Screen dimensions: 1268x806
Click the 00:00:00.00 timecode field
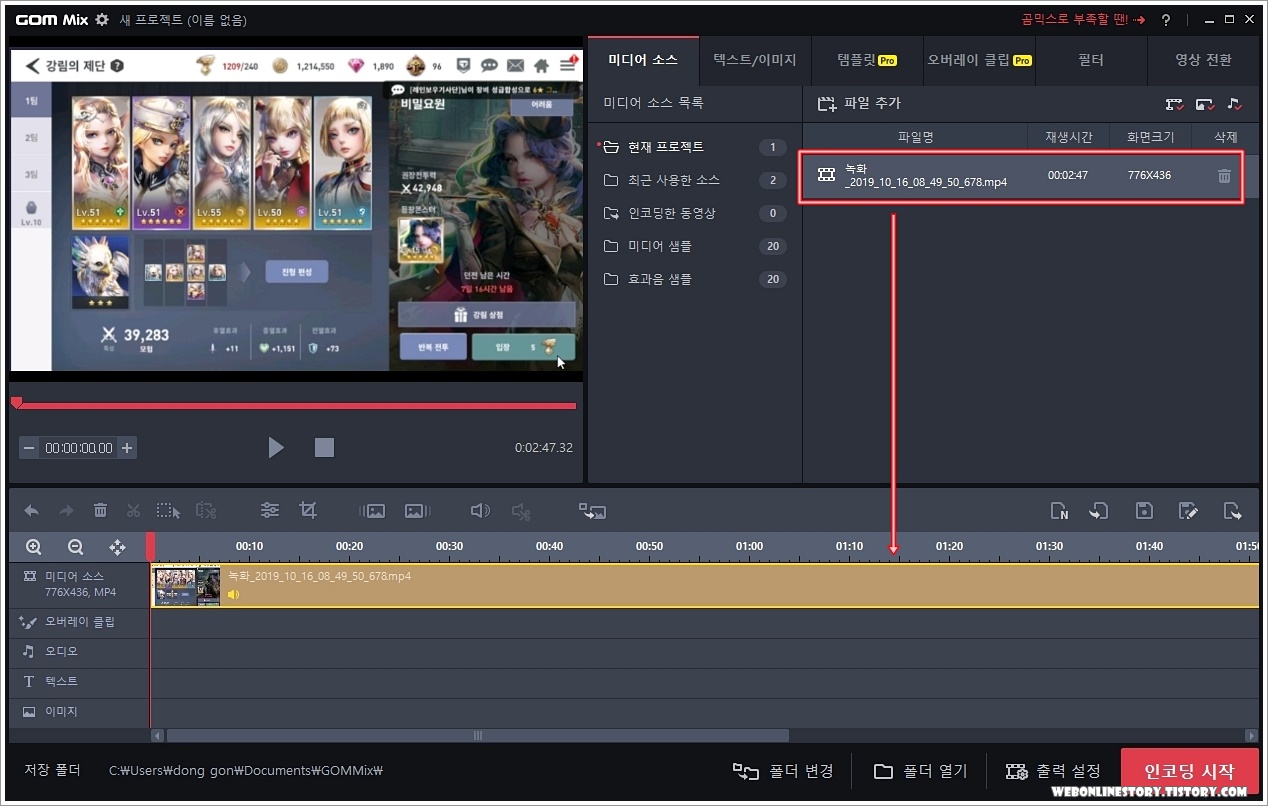tap(78, 448)
